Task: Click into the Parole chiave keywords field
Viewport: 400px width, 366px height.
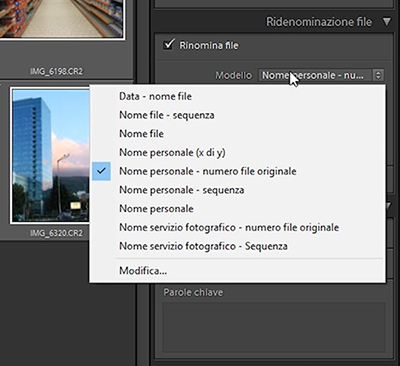Action: tap(274, 327)
